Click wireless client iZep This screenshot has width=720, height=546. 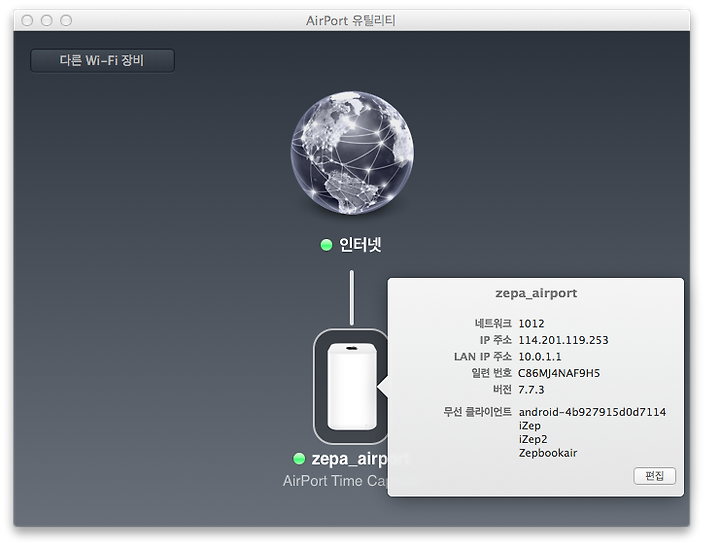(x=530, y=426)
